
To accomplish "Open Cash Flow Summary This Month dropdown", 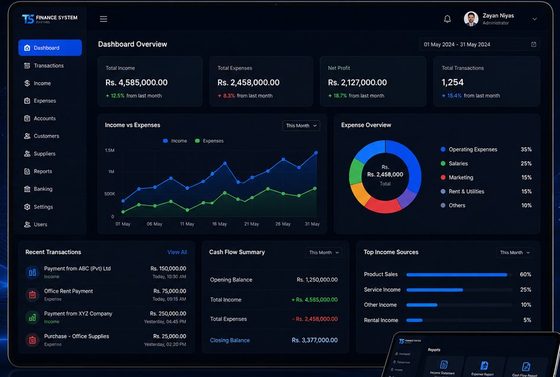I will (x=324, y=252).
